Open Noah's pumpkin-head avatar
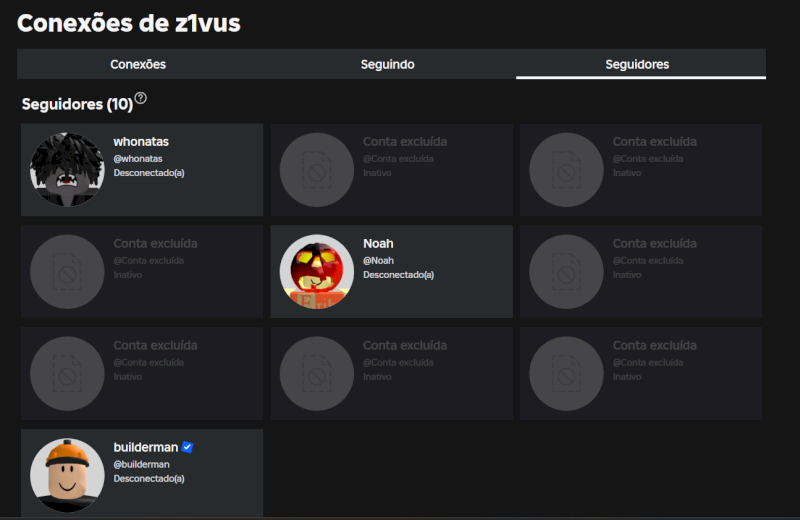Image resolution: width=800 pixels, height=520 pixels. [x=317, y=272]
